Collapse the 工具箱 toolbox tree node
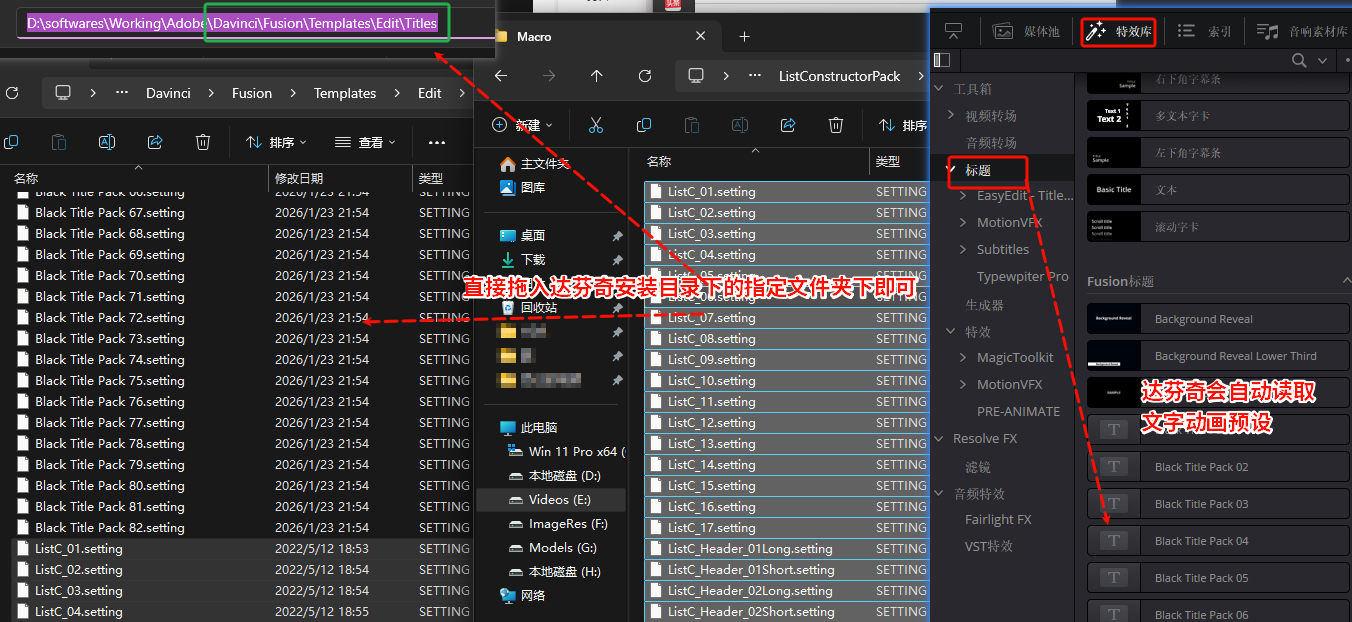This screenshot has width=1352, height=622. click(x=940, y=89)
